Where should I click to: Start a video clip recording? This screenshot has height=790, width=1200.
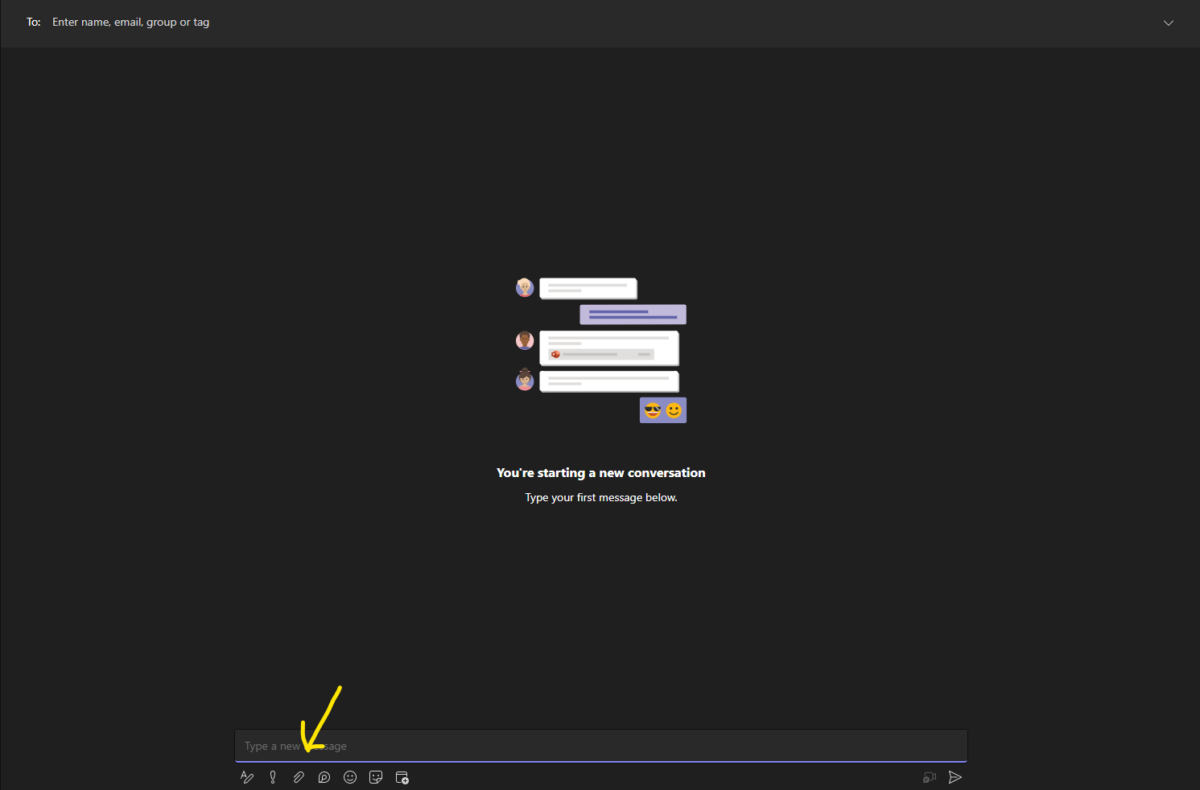click(x=929, y=777)
